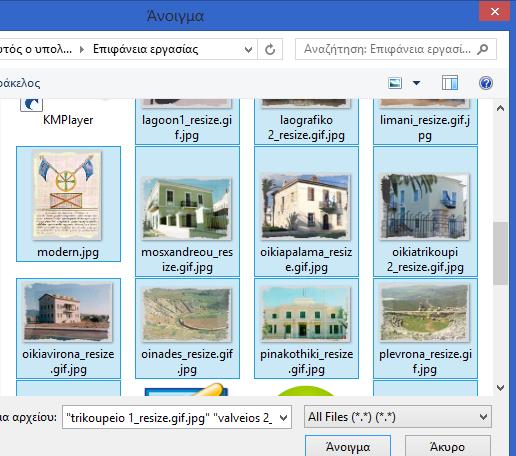The width and height of the screenshot is (516, 456).
Task: Open the view options dropdown arrow
Action: pos(416,83)
